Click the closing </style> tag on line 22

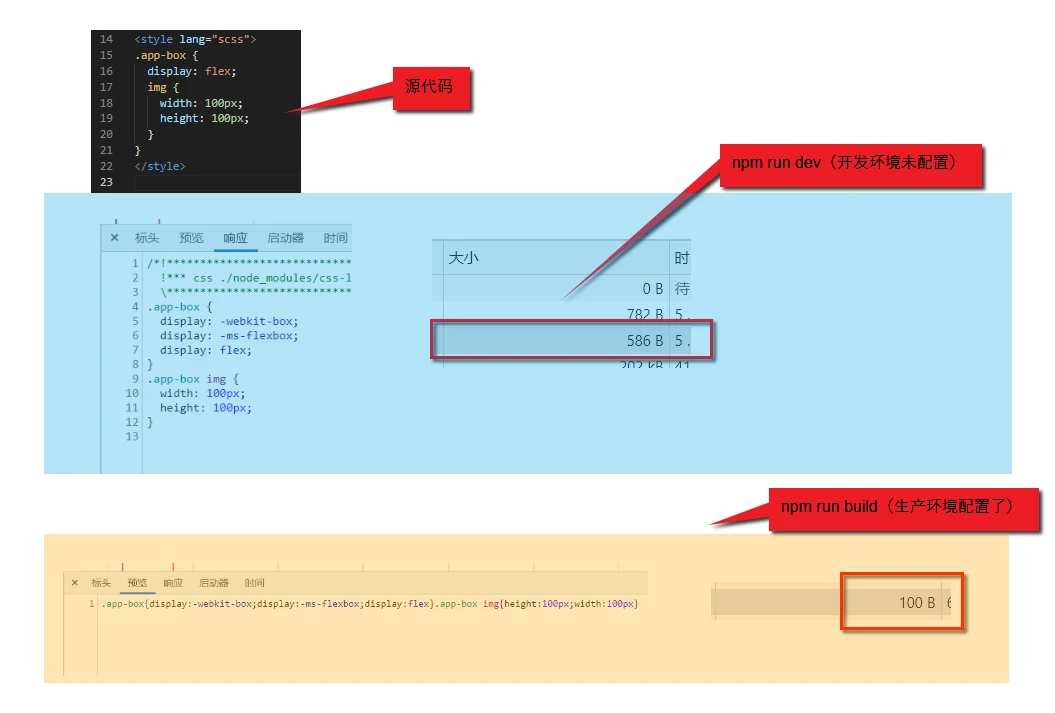(x=159, y=166)
